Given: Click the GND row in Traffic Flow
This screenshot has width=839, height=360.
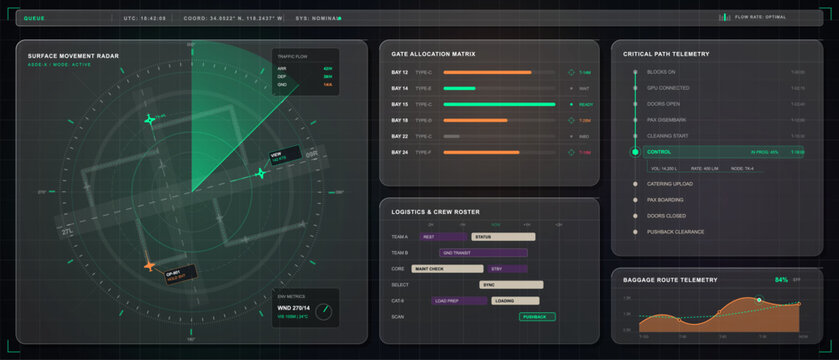Looking at the screenshot, I should tap(305, 85).
